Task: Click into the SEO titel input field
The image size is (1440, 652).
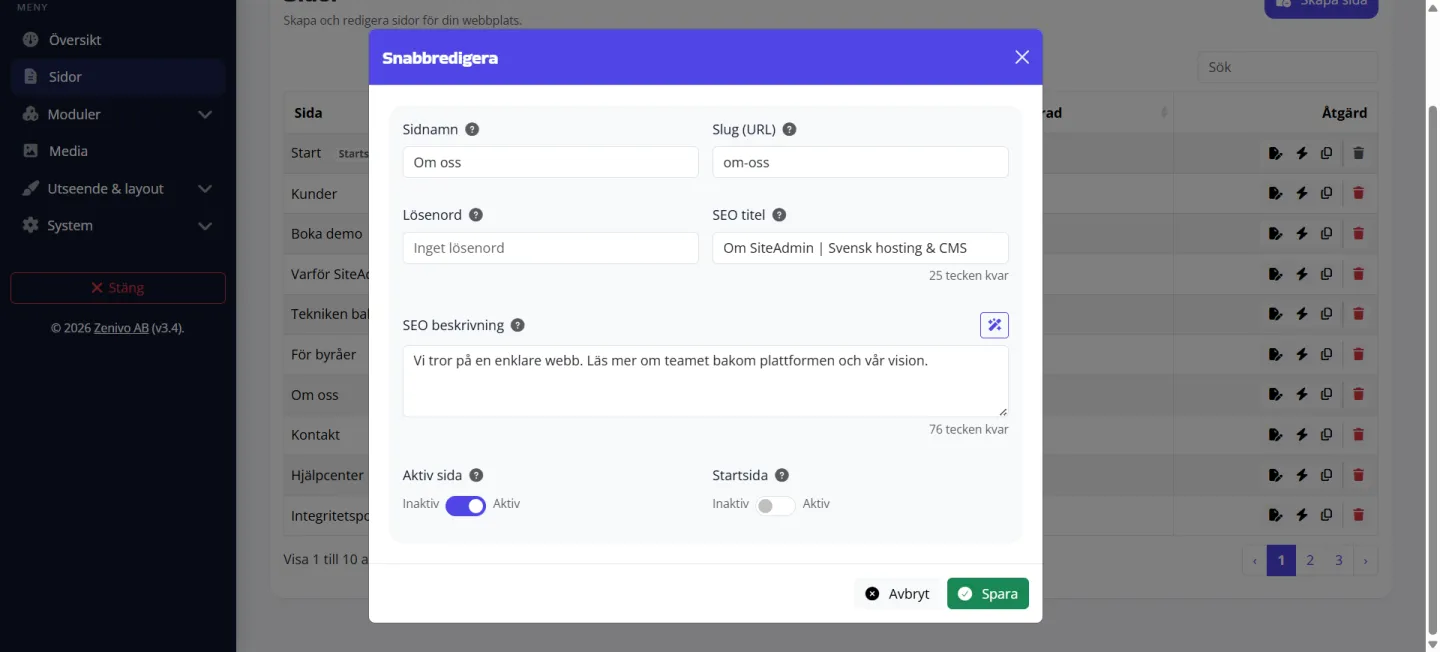Action: pyautogui.click(x=860, y=248)
